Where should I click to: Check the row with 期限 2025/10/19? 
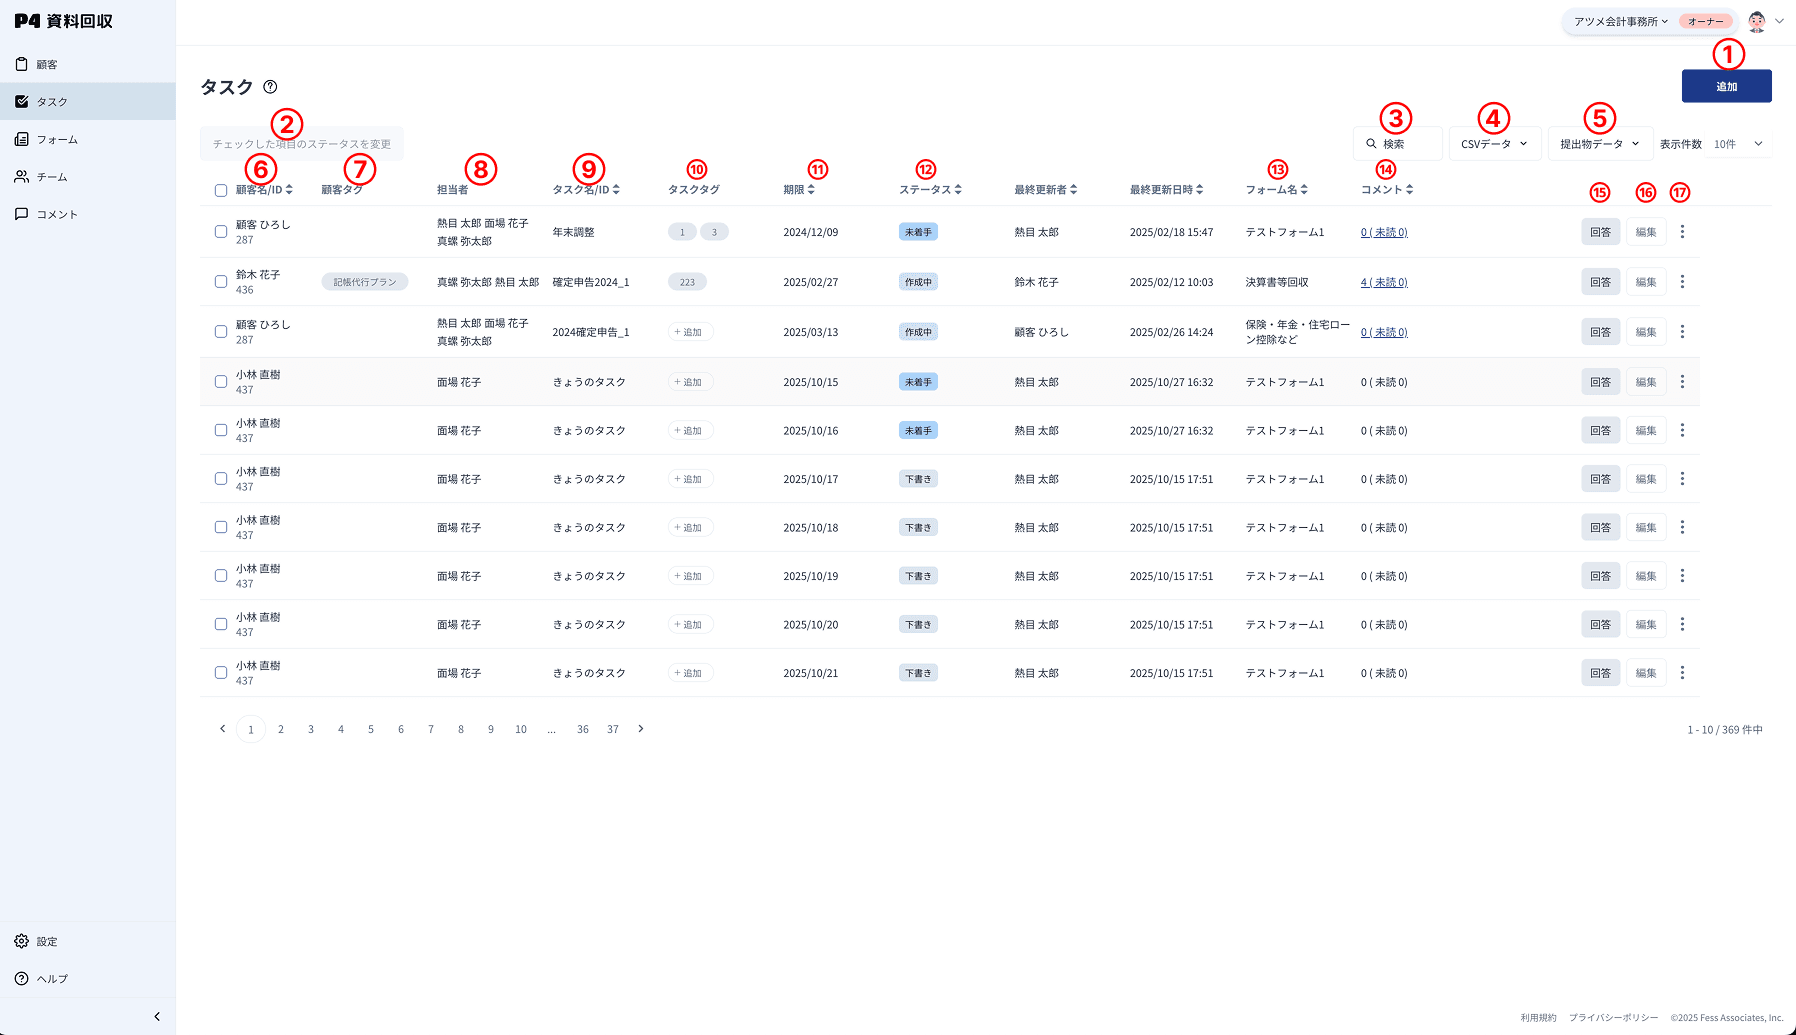pos(221,576)
